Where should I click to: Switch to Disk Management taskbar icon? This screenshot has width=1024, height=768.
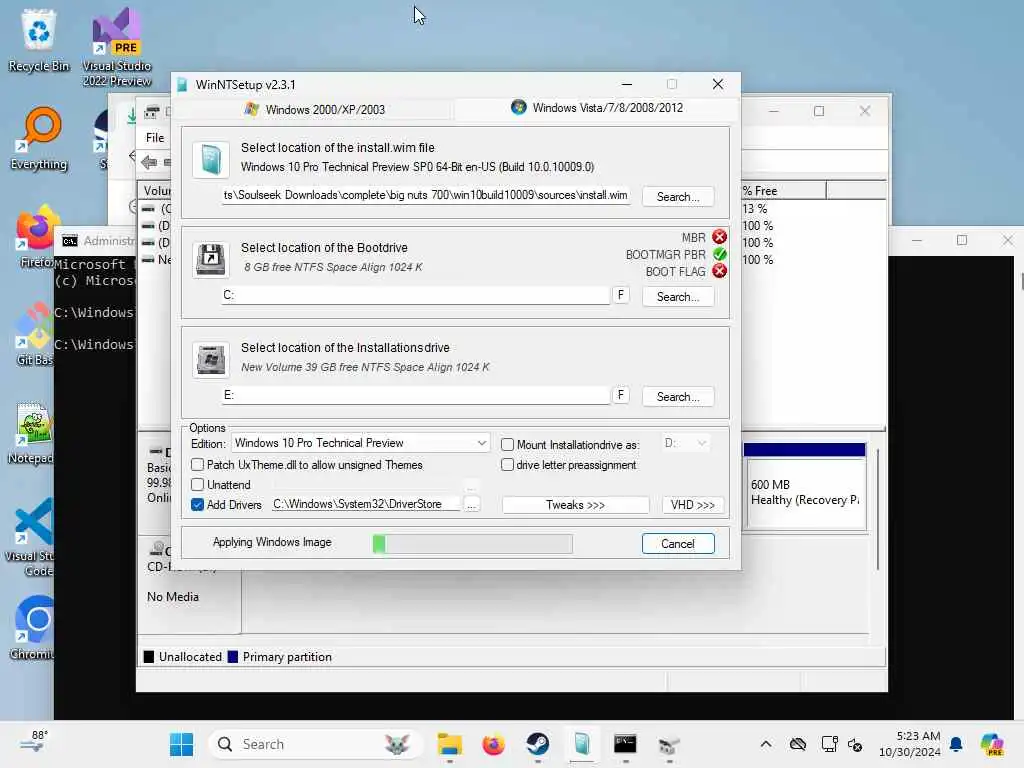[669, 744]
